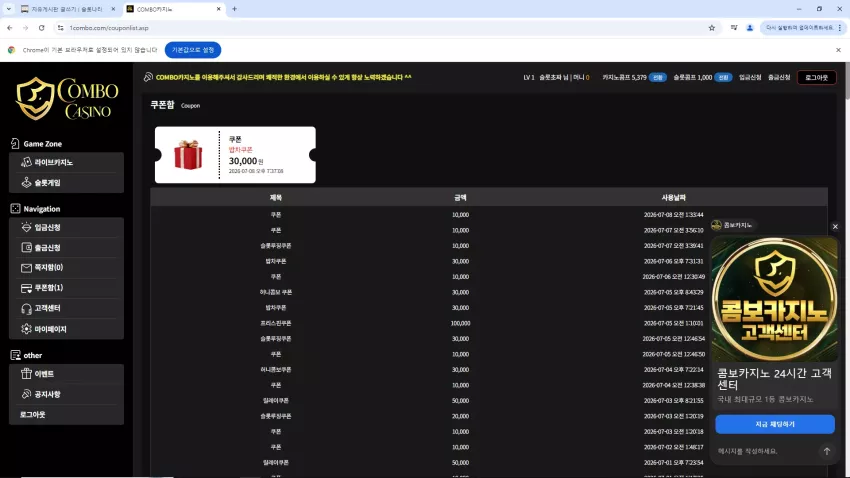Click the Combo Casino logo

click(67, 98)
